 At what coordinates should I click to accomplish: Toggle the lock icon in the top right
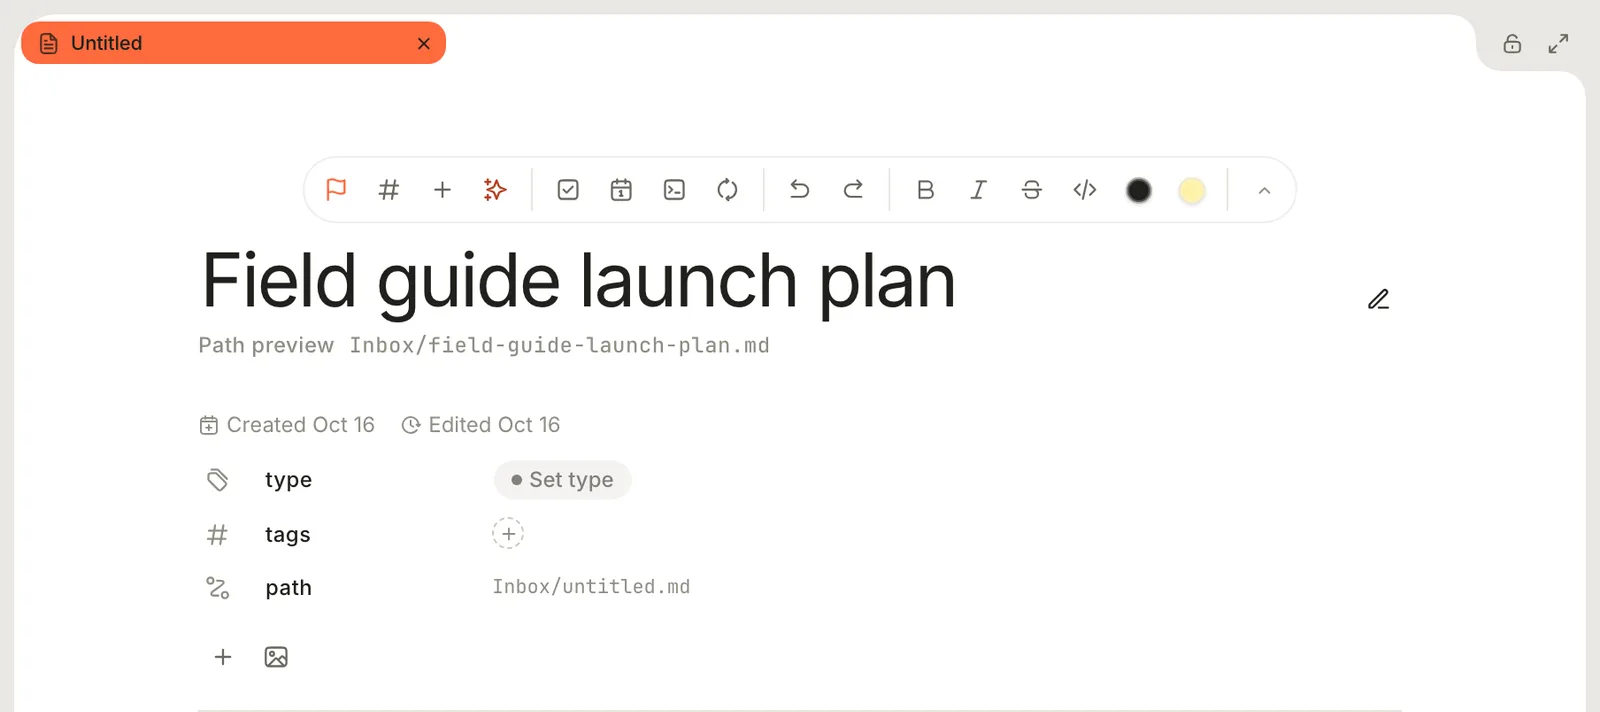pos(1512,43)
